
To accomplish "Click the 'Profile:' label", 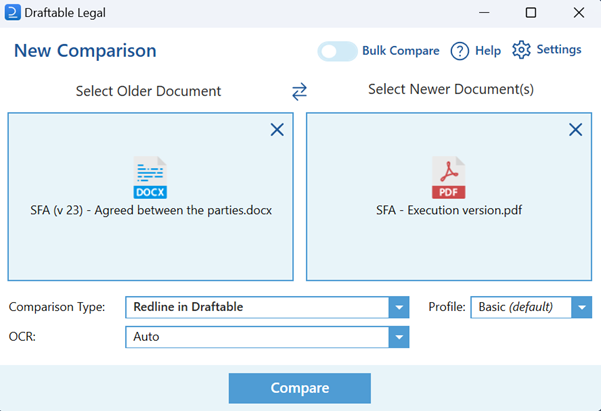I will tap(447, 307).
